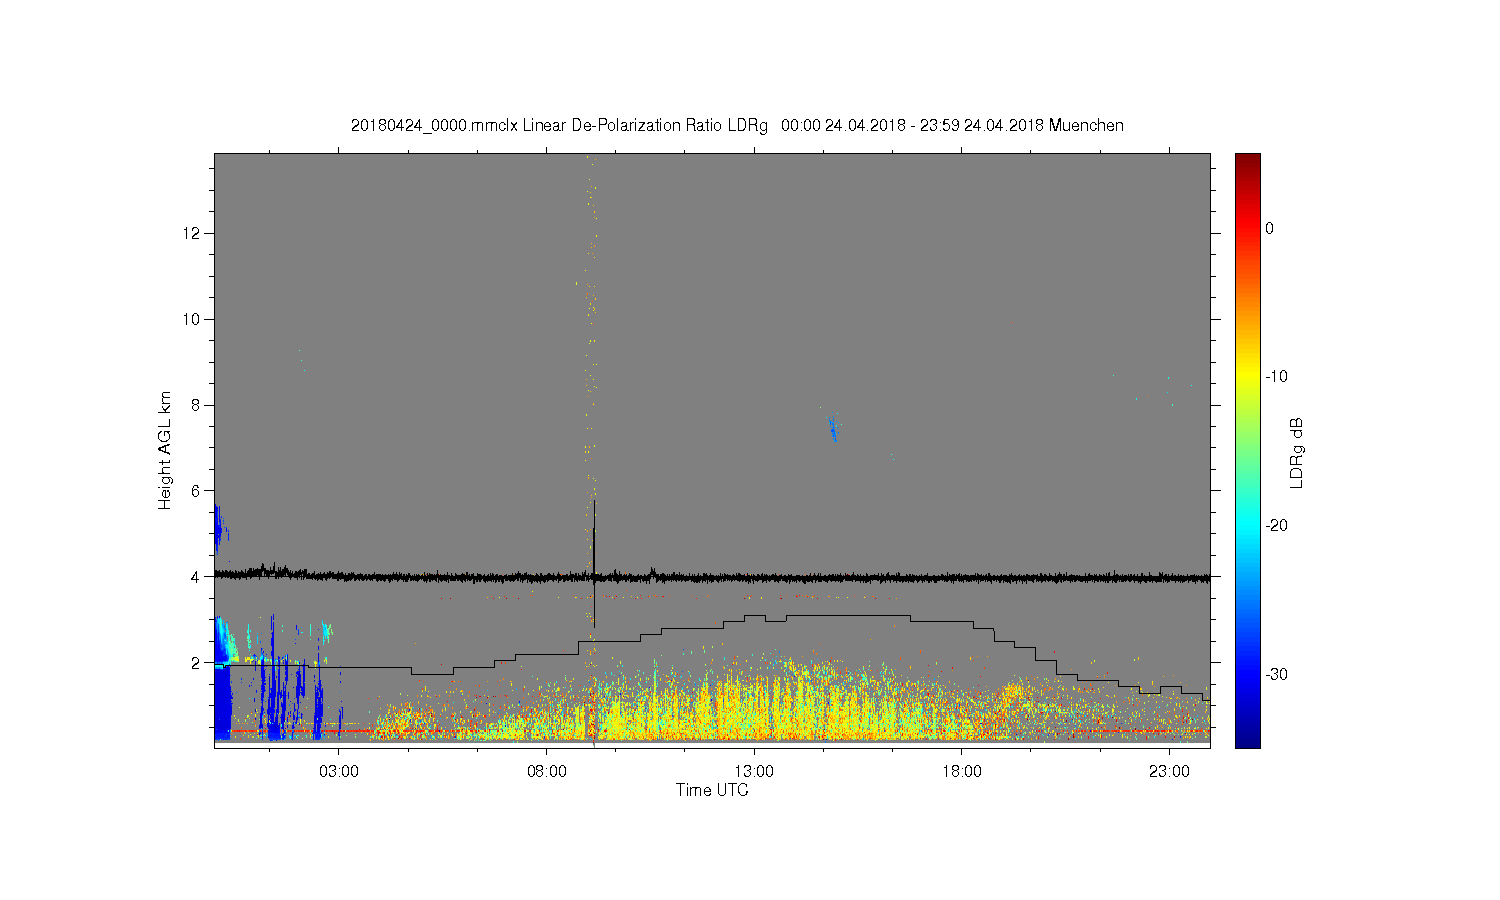Image resolution: width=1500 pixels, height=900 pixels.
Task: Click the LDRg rainbow color scale bar
Action: pos(1247,450)
